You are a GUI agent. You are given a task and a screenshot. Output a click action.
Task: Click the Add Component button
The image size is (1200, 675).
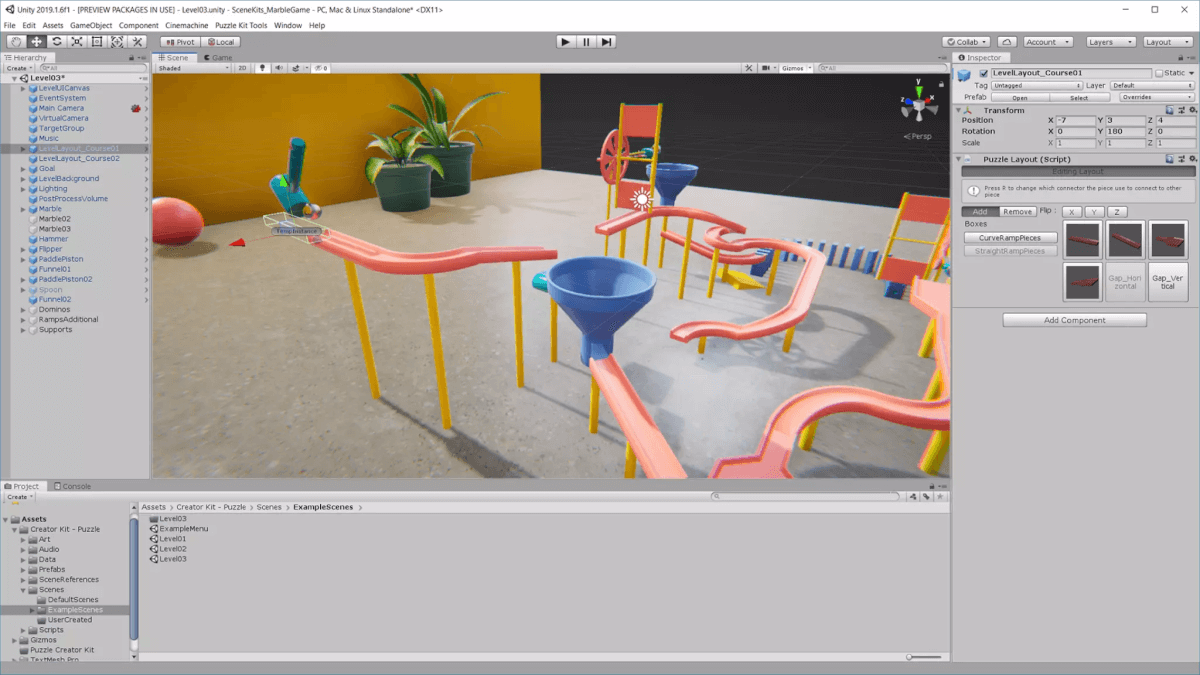coord(1075,320)
